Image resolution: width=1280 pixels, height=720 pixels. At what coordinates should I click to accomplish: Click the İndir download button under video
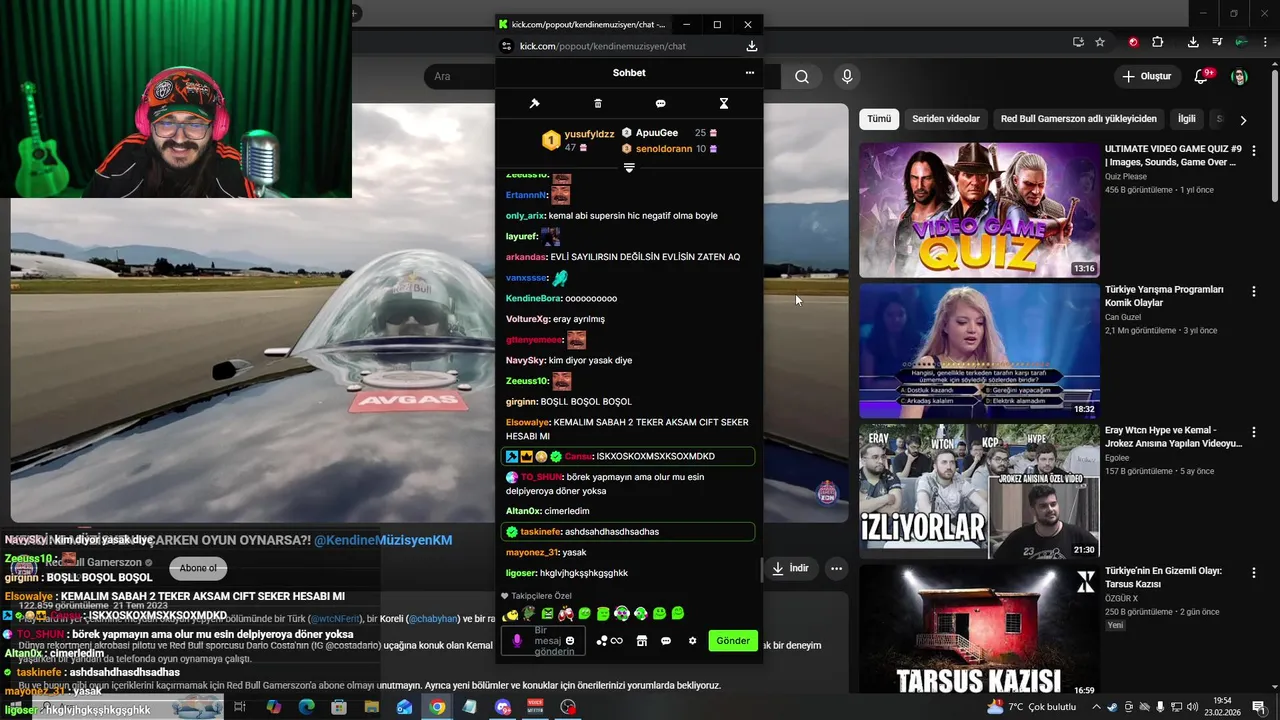point(789,568)
